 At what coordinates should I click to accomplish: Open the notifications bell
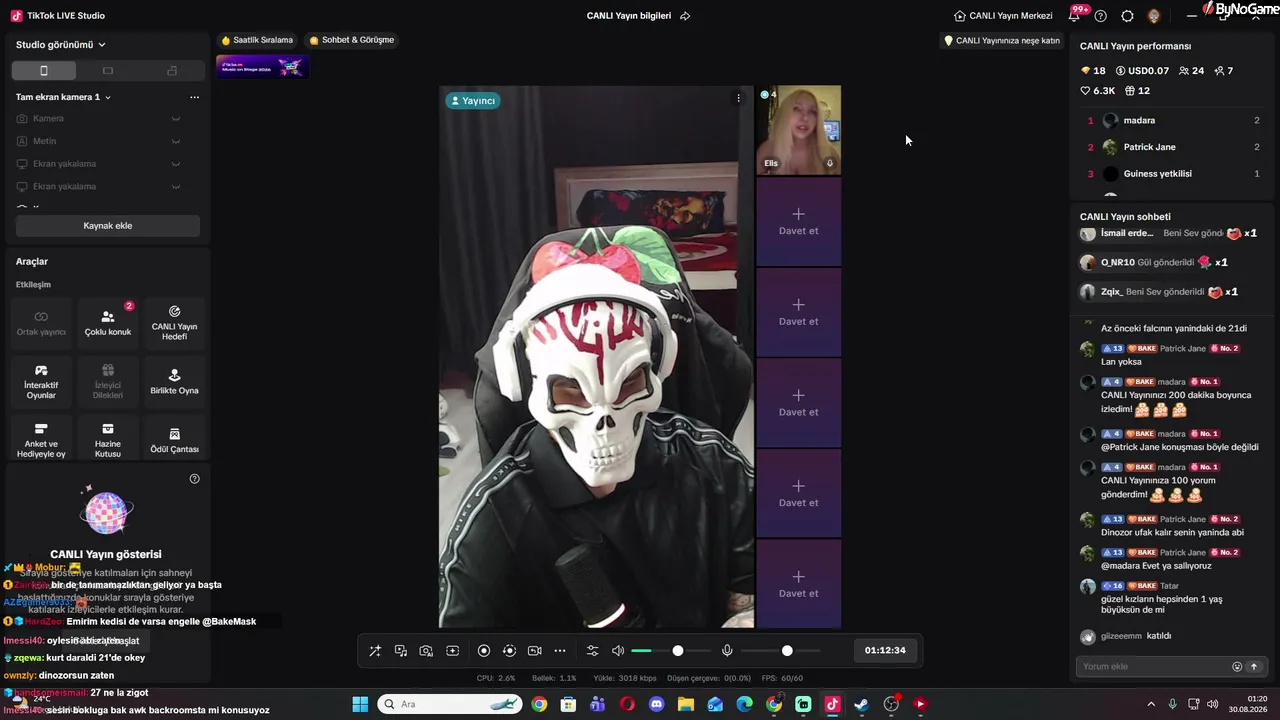click(x=1076, y=16)
